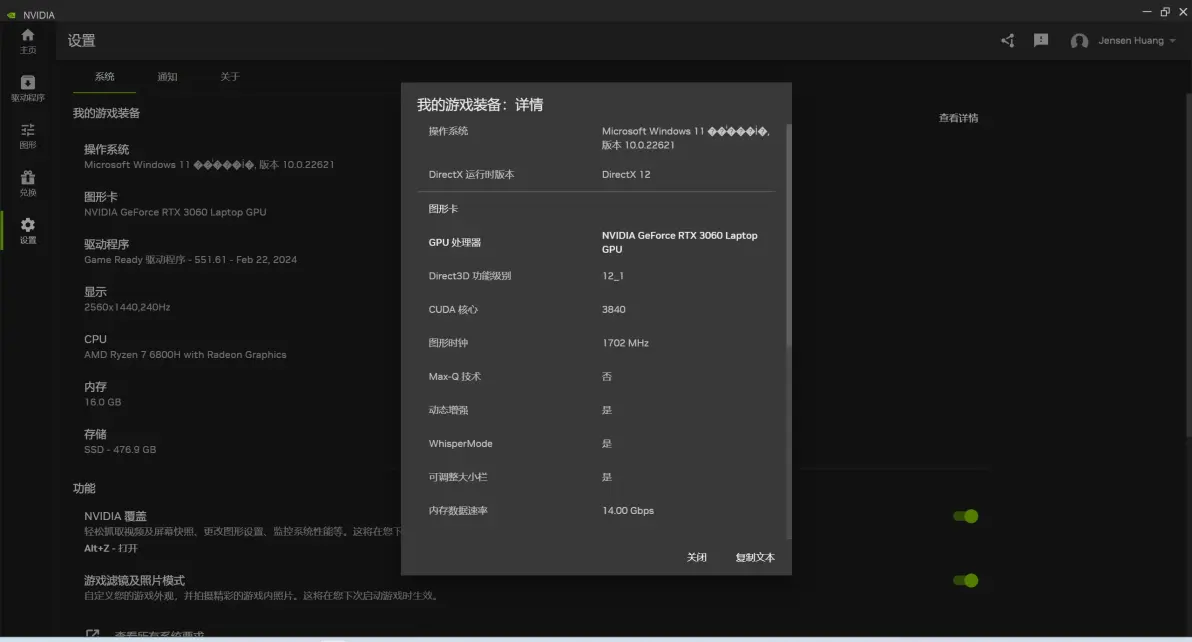Click the DirectX 运行时版本 label
The width and height of the screenshot is (1192, 642).
[x=471, y=174]
